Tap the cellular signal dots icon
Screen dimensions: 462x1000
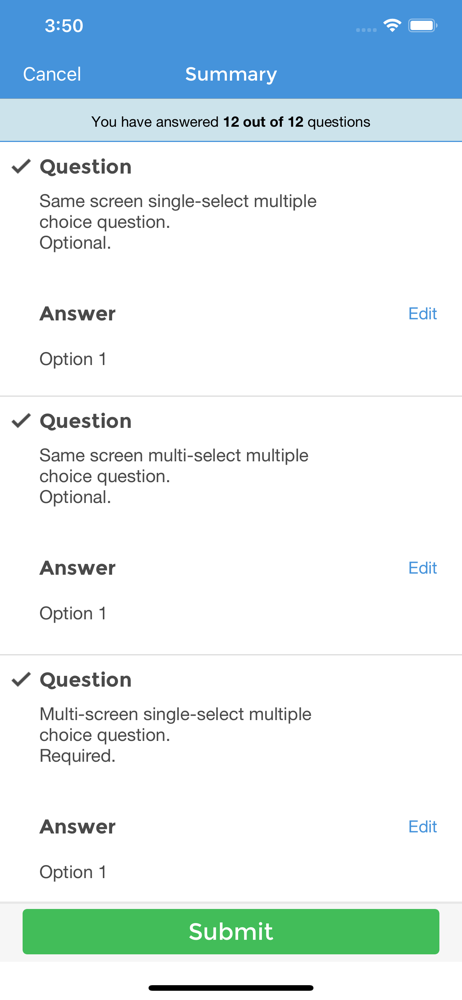(x=366, y=29)
